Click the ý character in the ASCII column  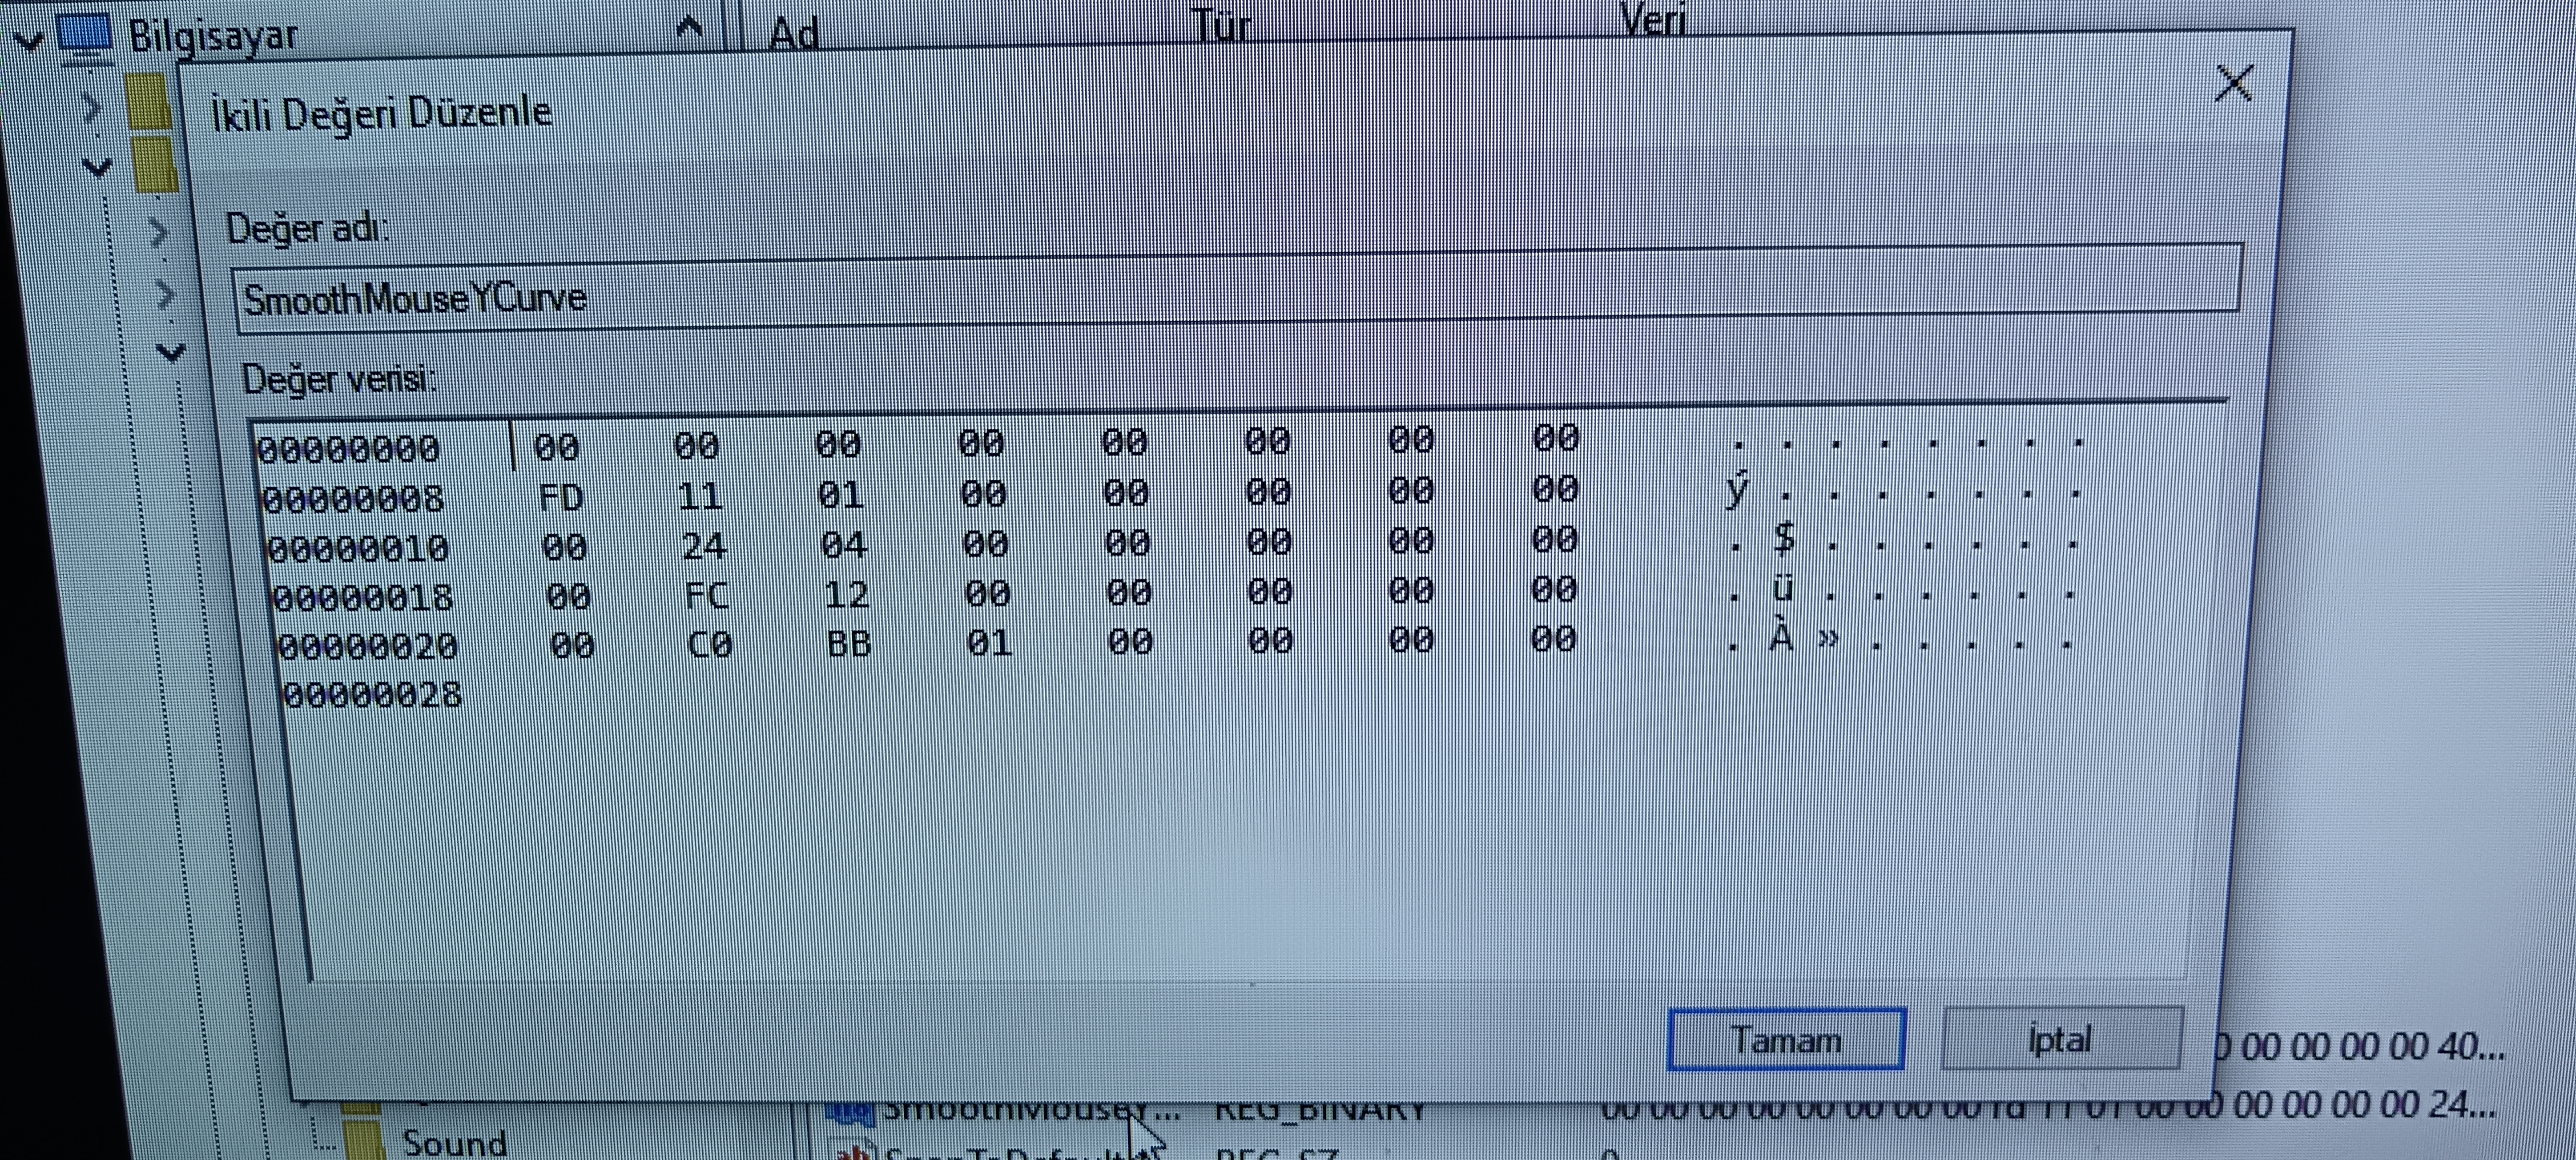coord(1737,491)
